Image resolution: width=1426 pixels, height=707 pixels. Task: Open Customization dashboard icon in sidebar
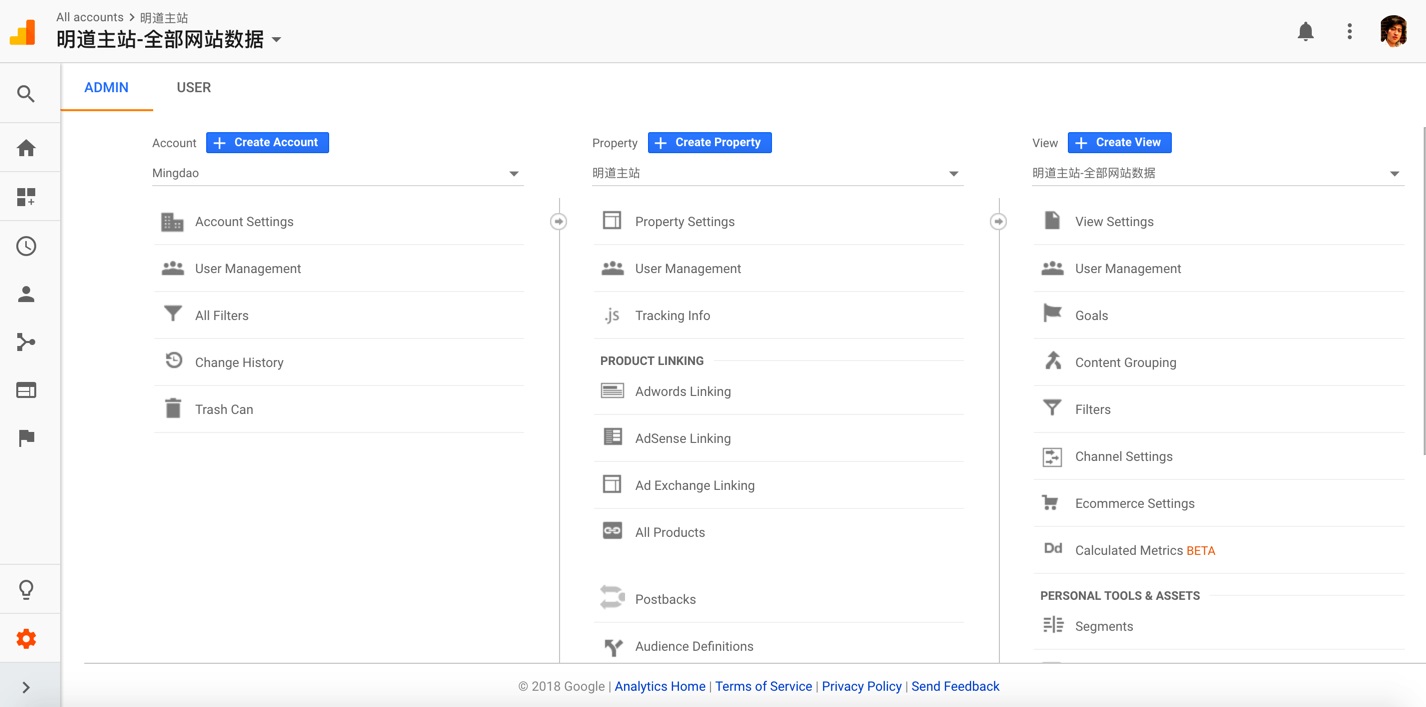(x=26, y=197)
